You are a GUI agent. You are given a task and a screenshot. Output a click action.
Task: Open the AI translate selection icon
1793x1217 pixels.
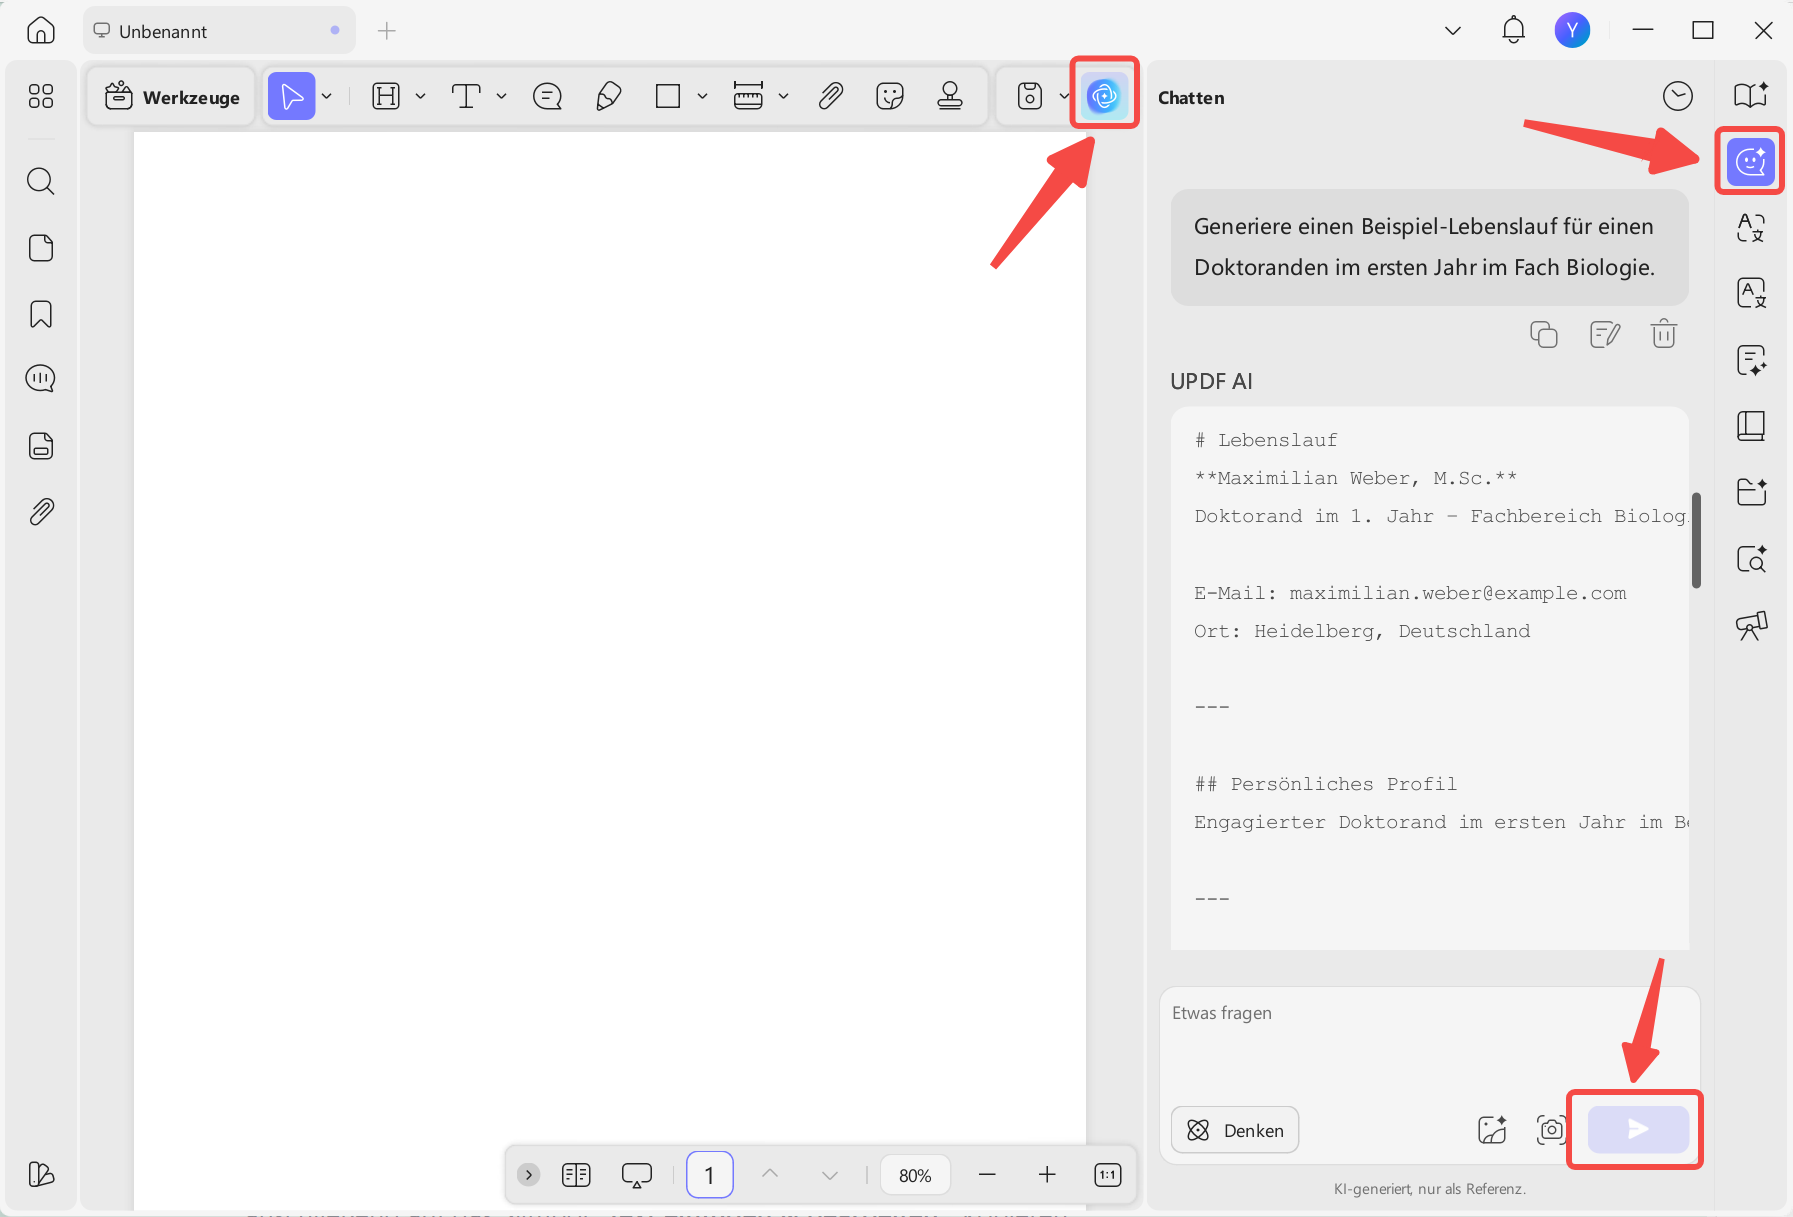click(1751, 228)
